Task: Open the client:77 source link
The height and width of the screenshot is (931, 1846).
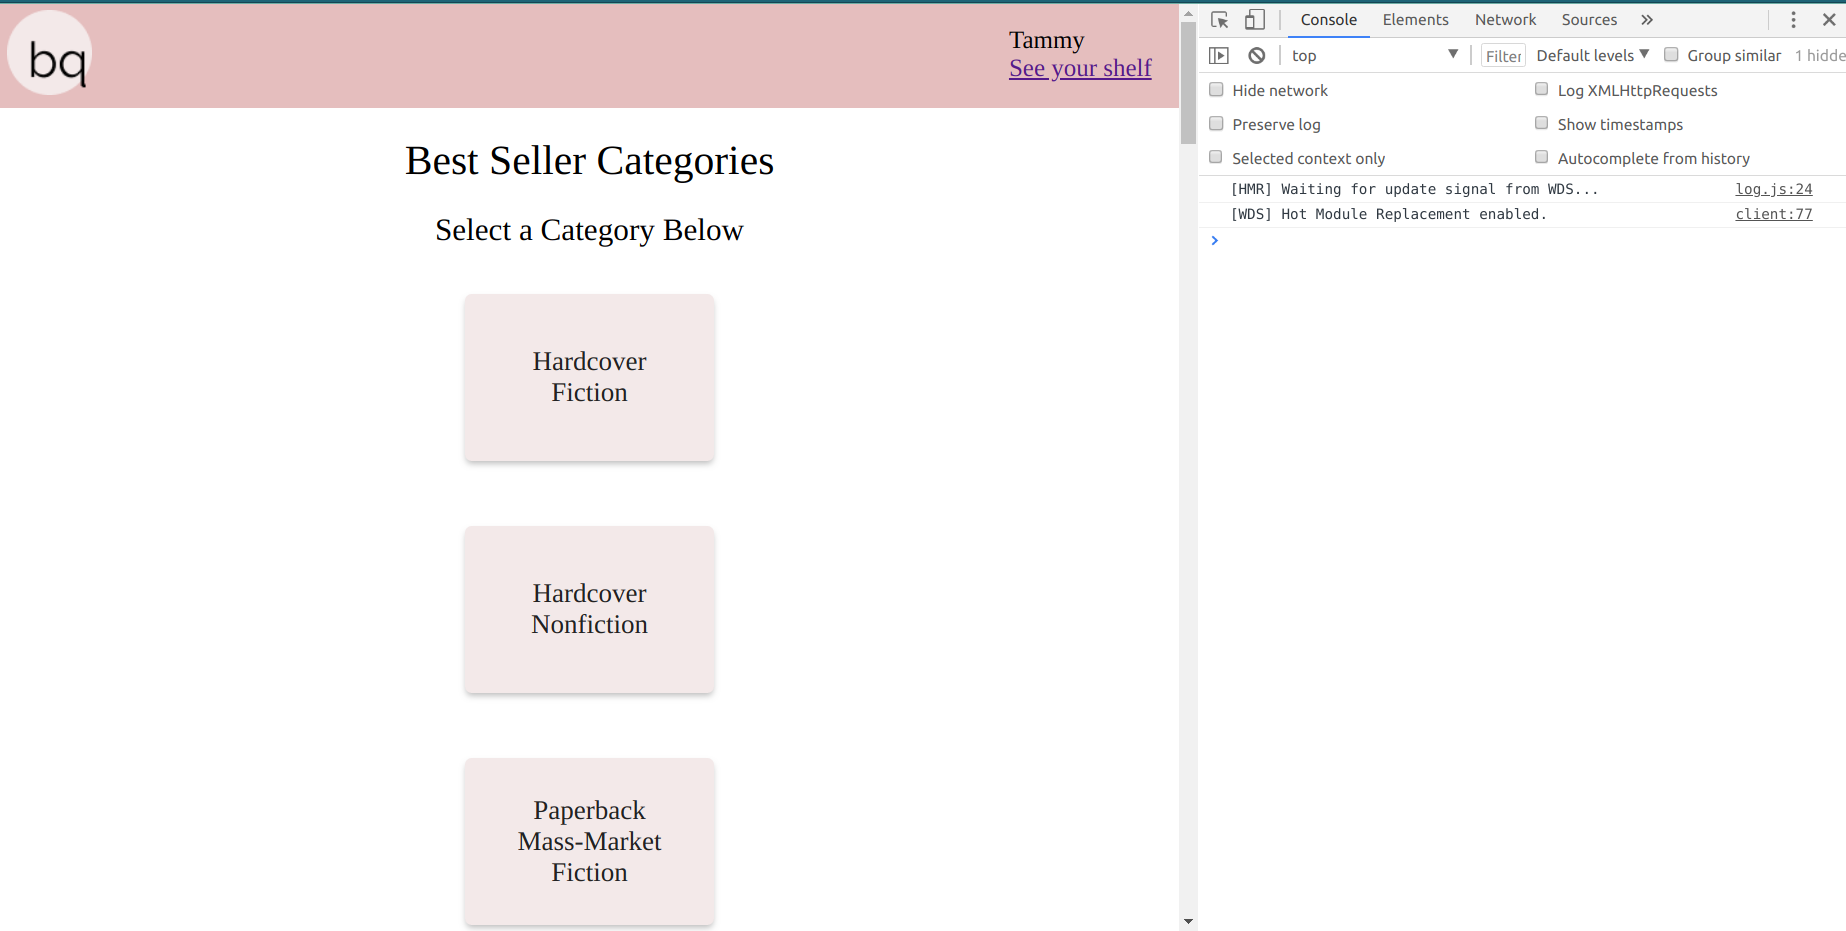Action: pyautogui.click(x=1773, y=214)
